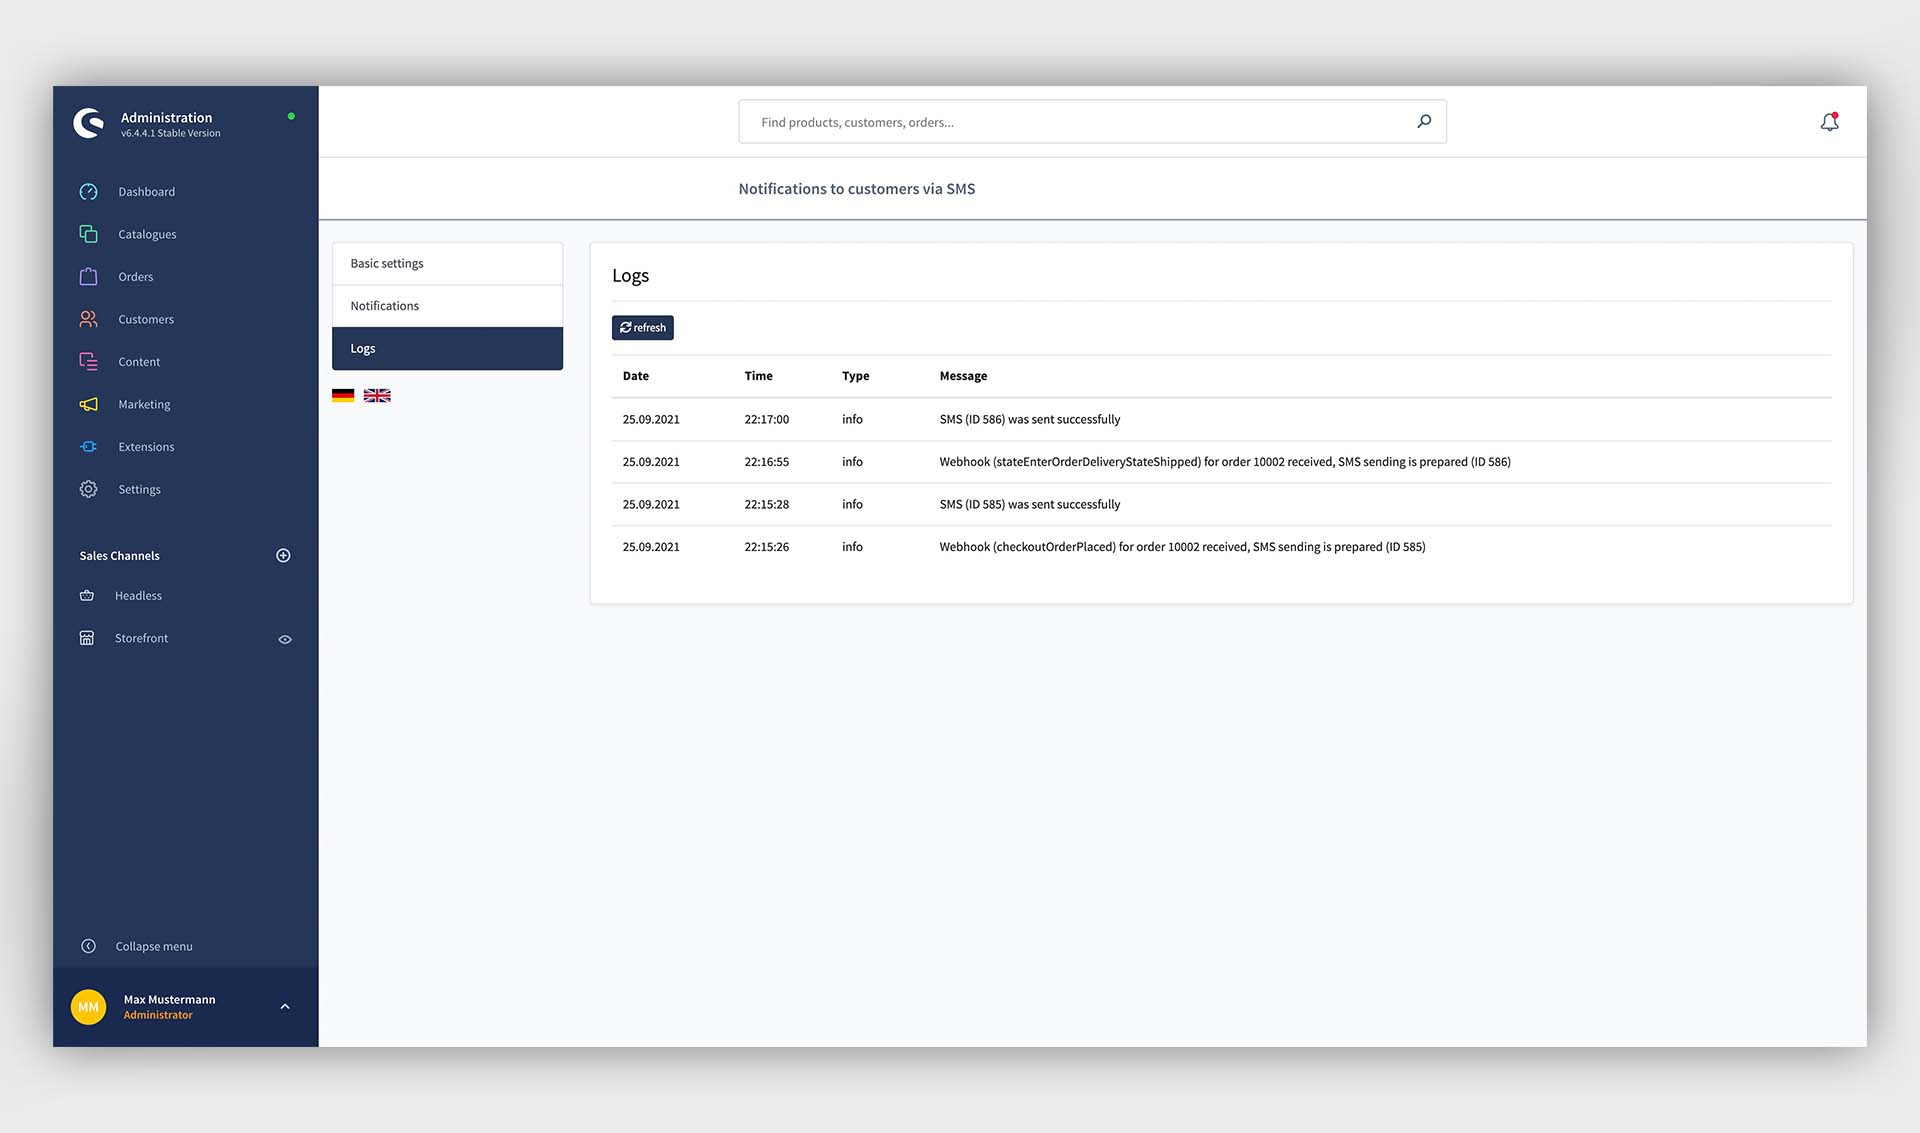
Task: Click the green online status dot
Action: (291, 116)
